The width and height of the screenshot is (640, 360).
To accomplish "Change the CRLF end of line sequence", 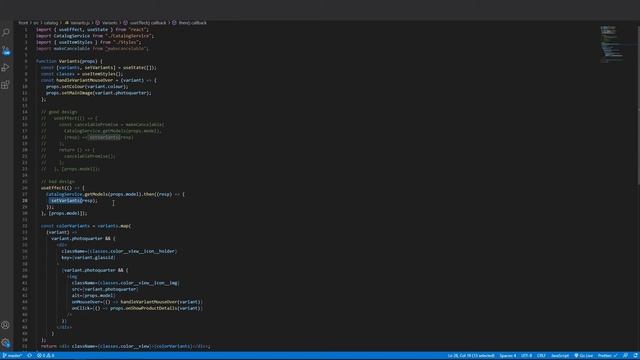I will click(541, 356).
